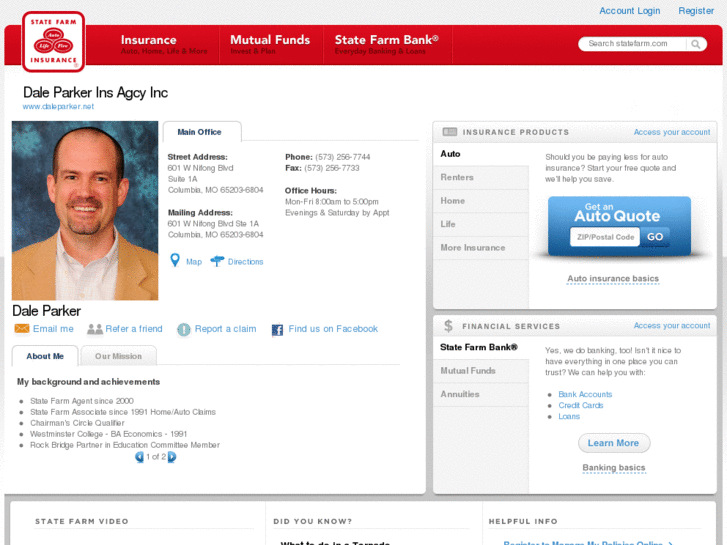This screenshot has height=545, width=727.
Task: Click Access your account in Financial Services
Action: point(672,326)
